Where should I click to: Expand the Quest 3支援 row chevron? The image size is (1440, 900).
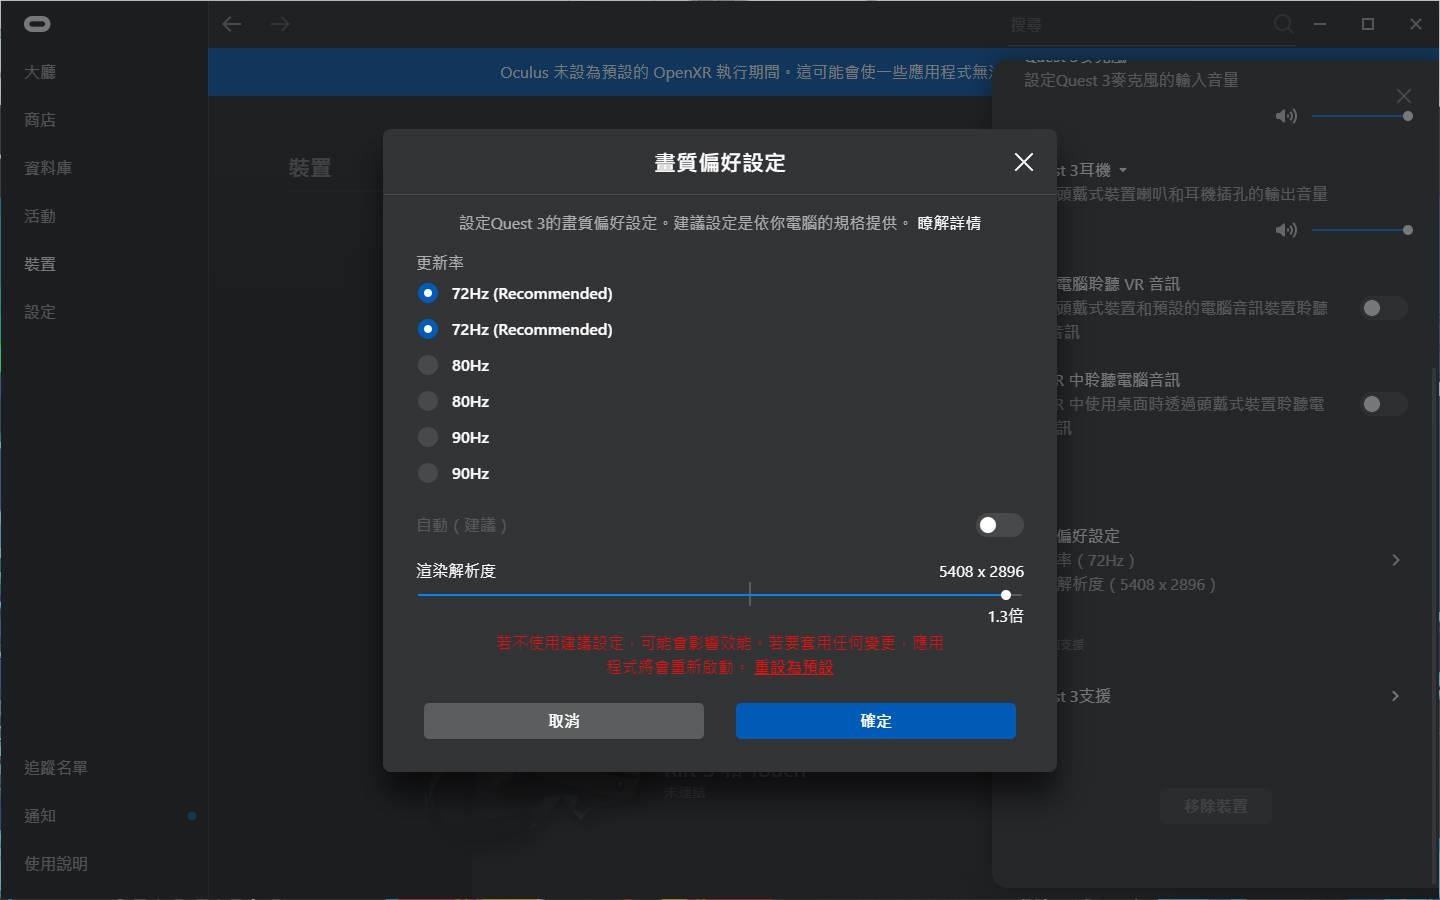pos(1396,696)
